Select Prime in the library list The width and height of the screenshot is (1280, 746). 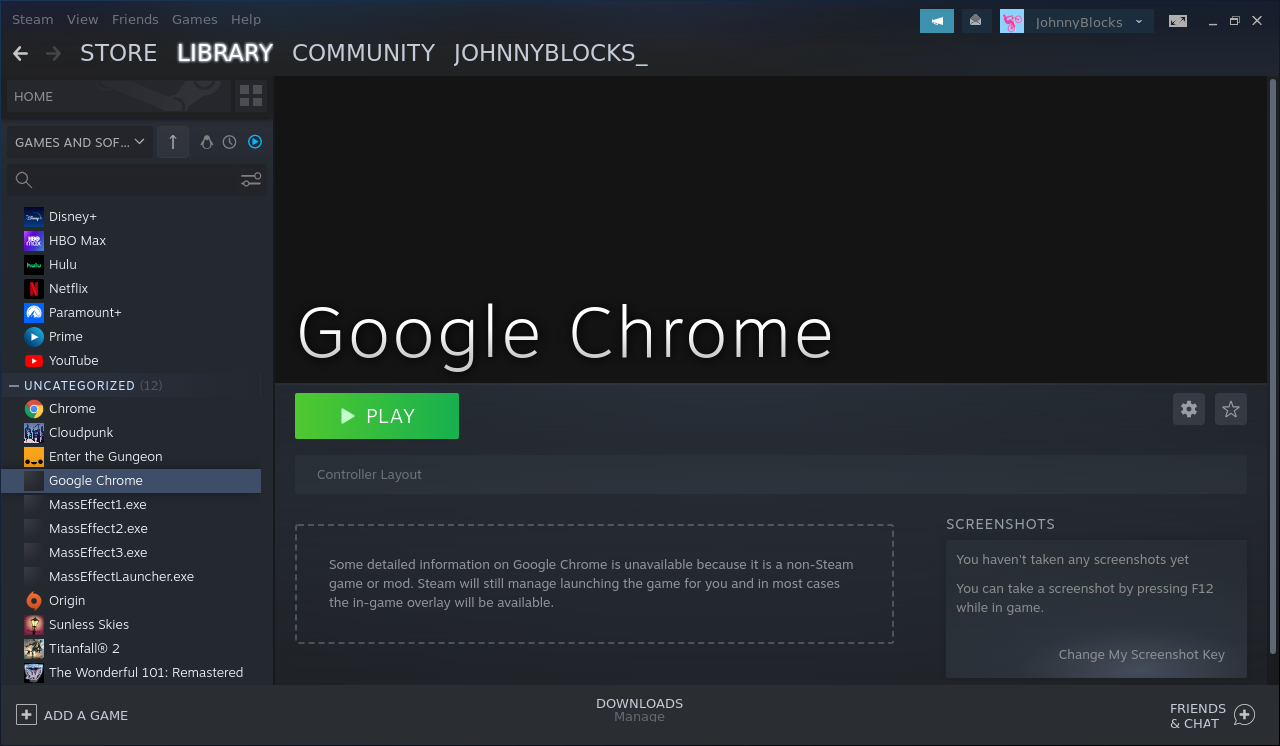coord(131,336)
